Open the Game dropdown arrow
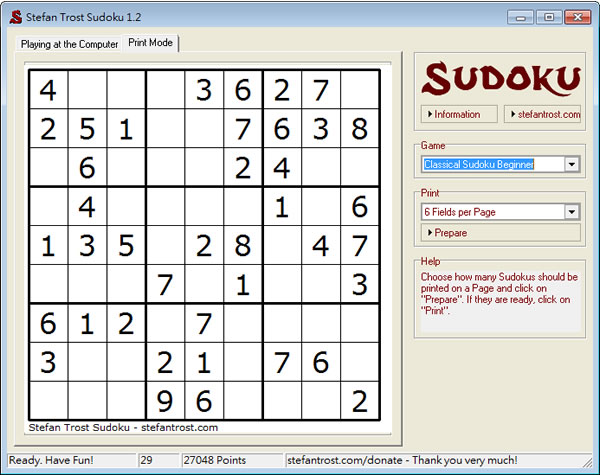Screen dimensions: 600x475 point(572,165)
